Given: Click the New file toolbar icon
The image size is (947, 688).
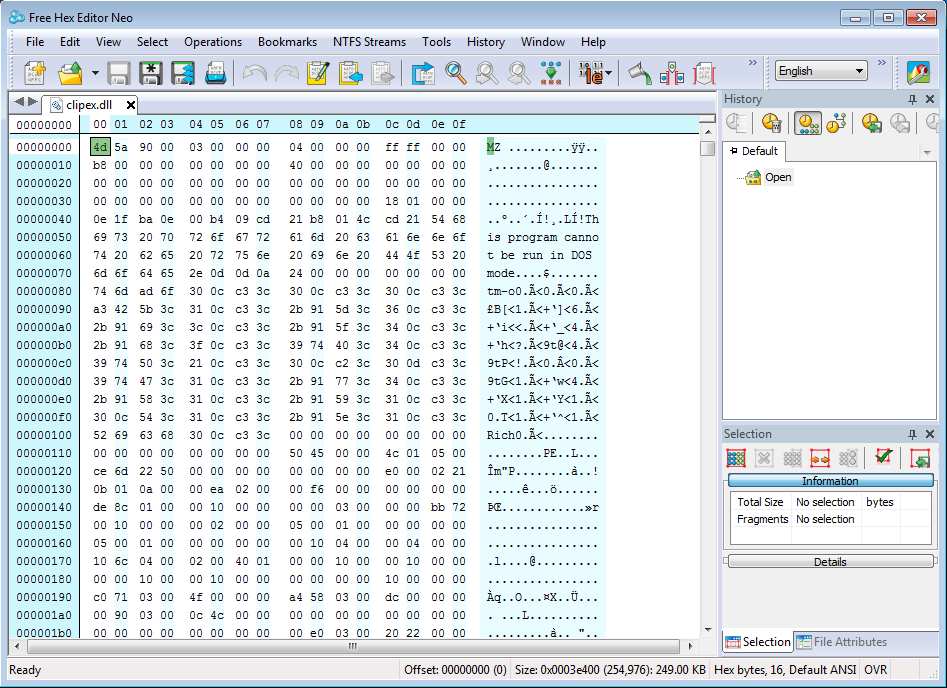Looking at the screenshot, I should tap(35, 73).
